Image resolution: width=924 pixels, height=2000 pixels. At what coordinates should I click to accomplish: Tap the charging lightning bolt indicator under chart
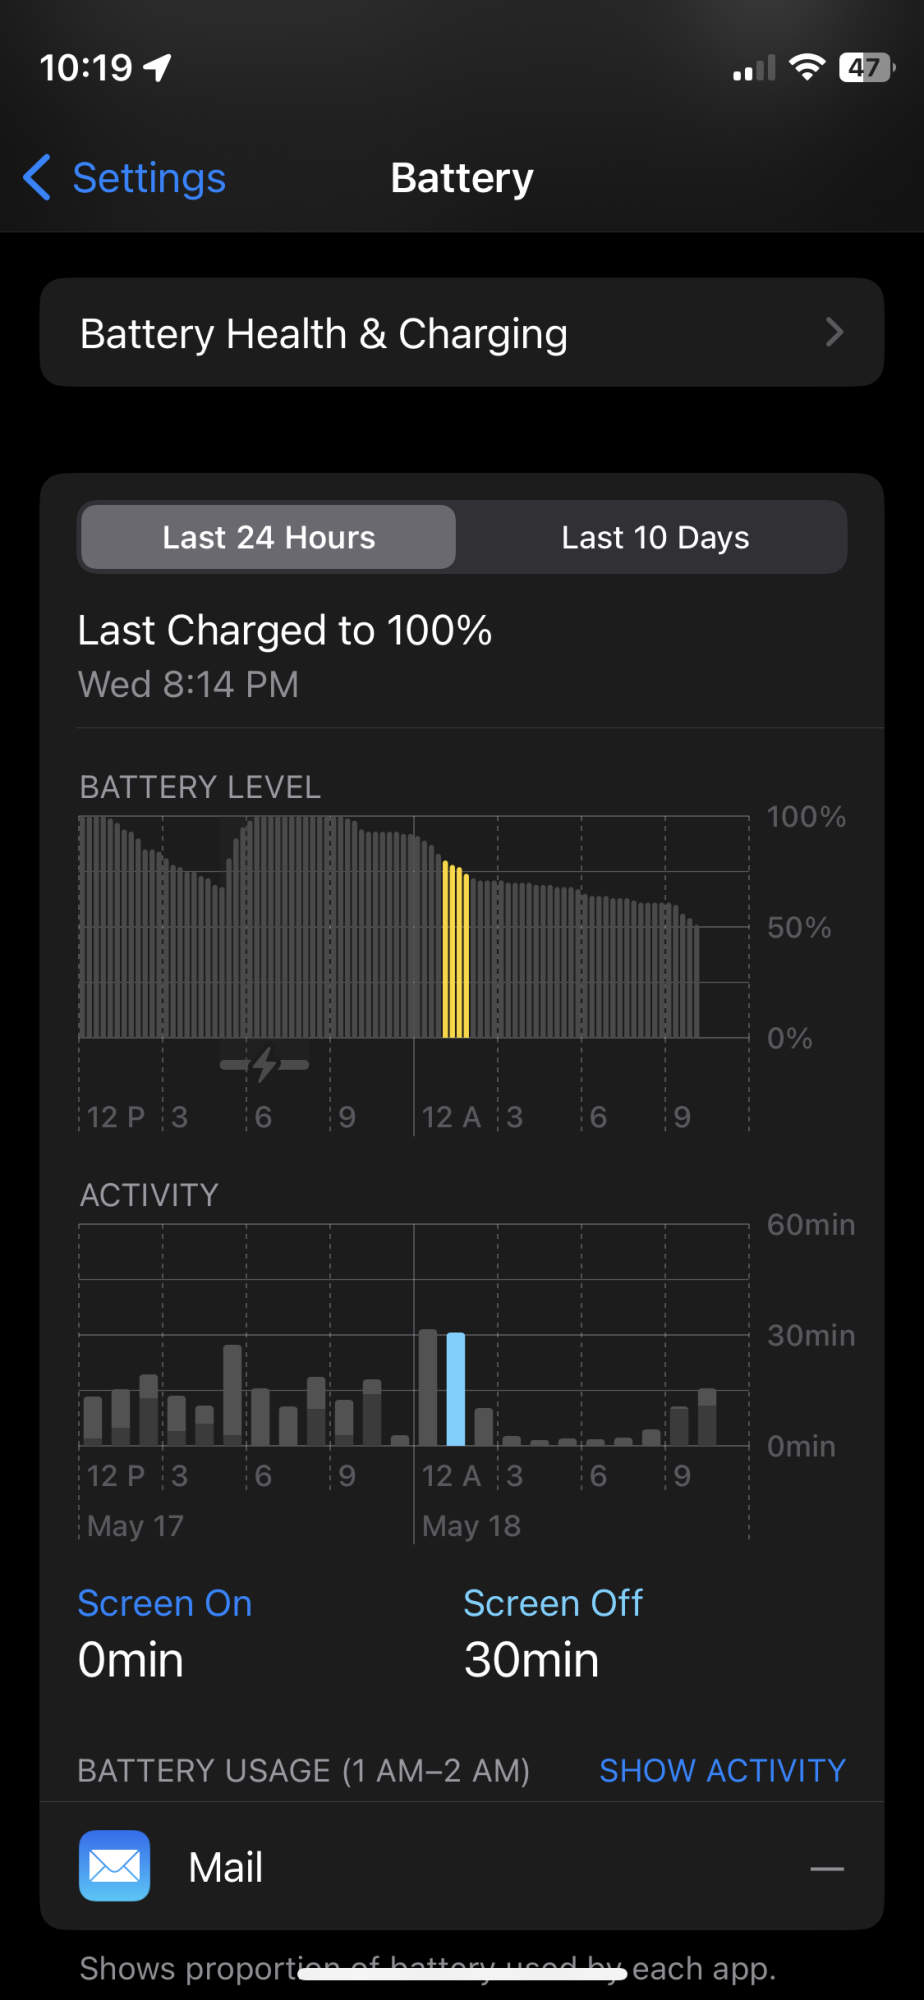(264, 1065)
